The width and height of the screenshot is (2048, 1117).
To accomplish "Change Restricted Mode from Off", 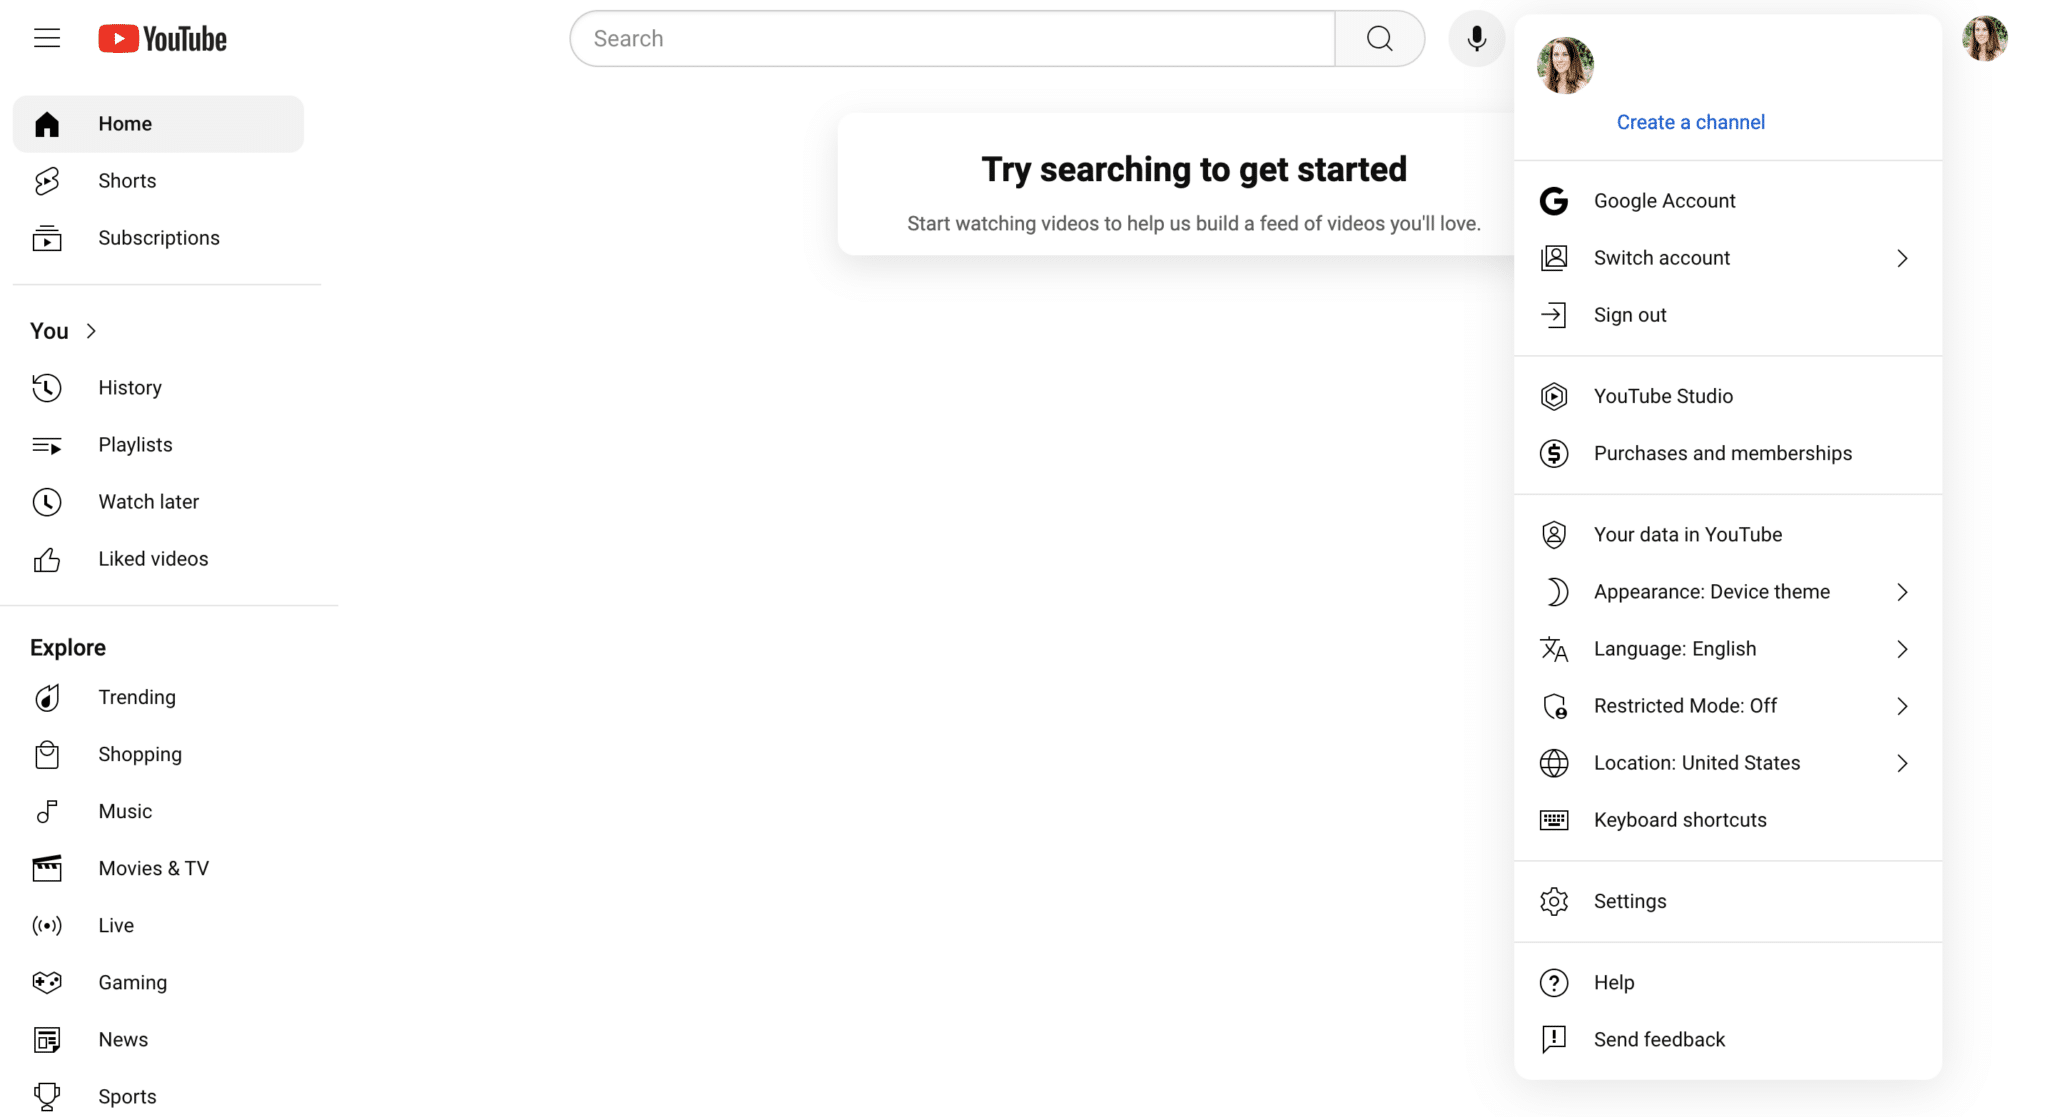I will pos(1685,705).
